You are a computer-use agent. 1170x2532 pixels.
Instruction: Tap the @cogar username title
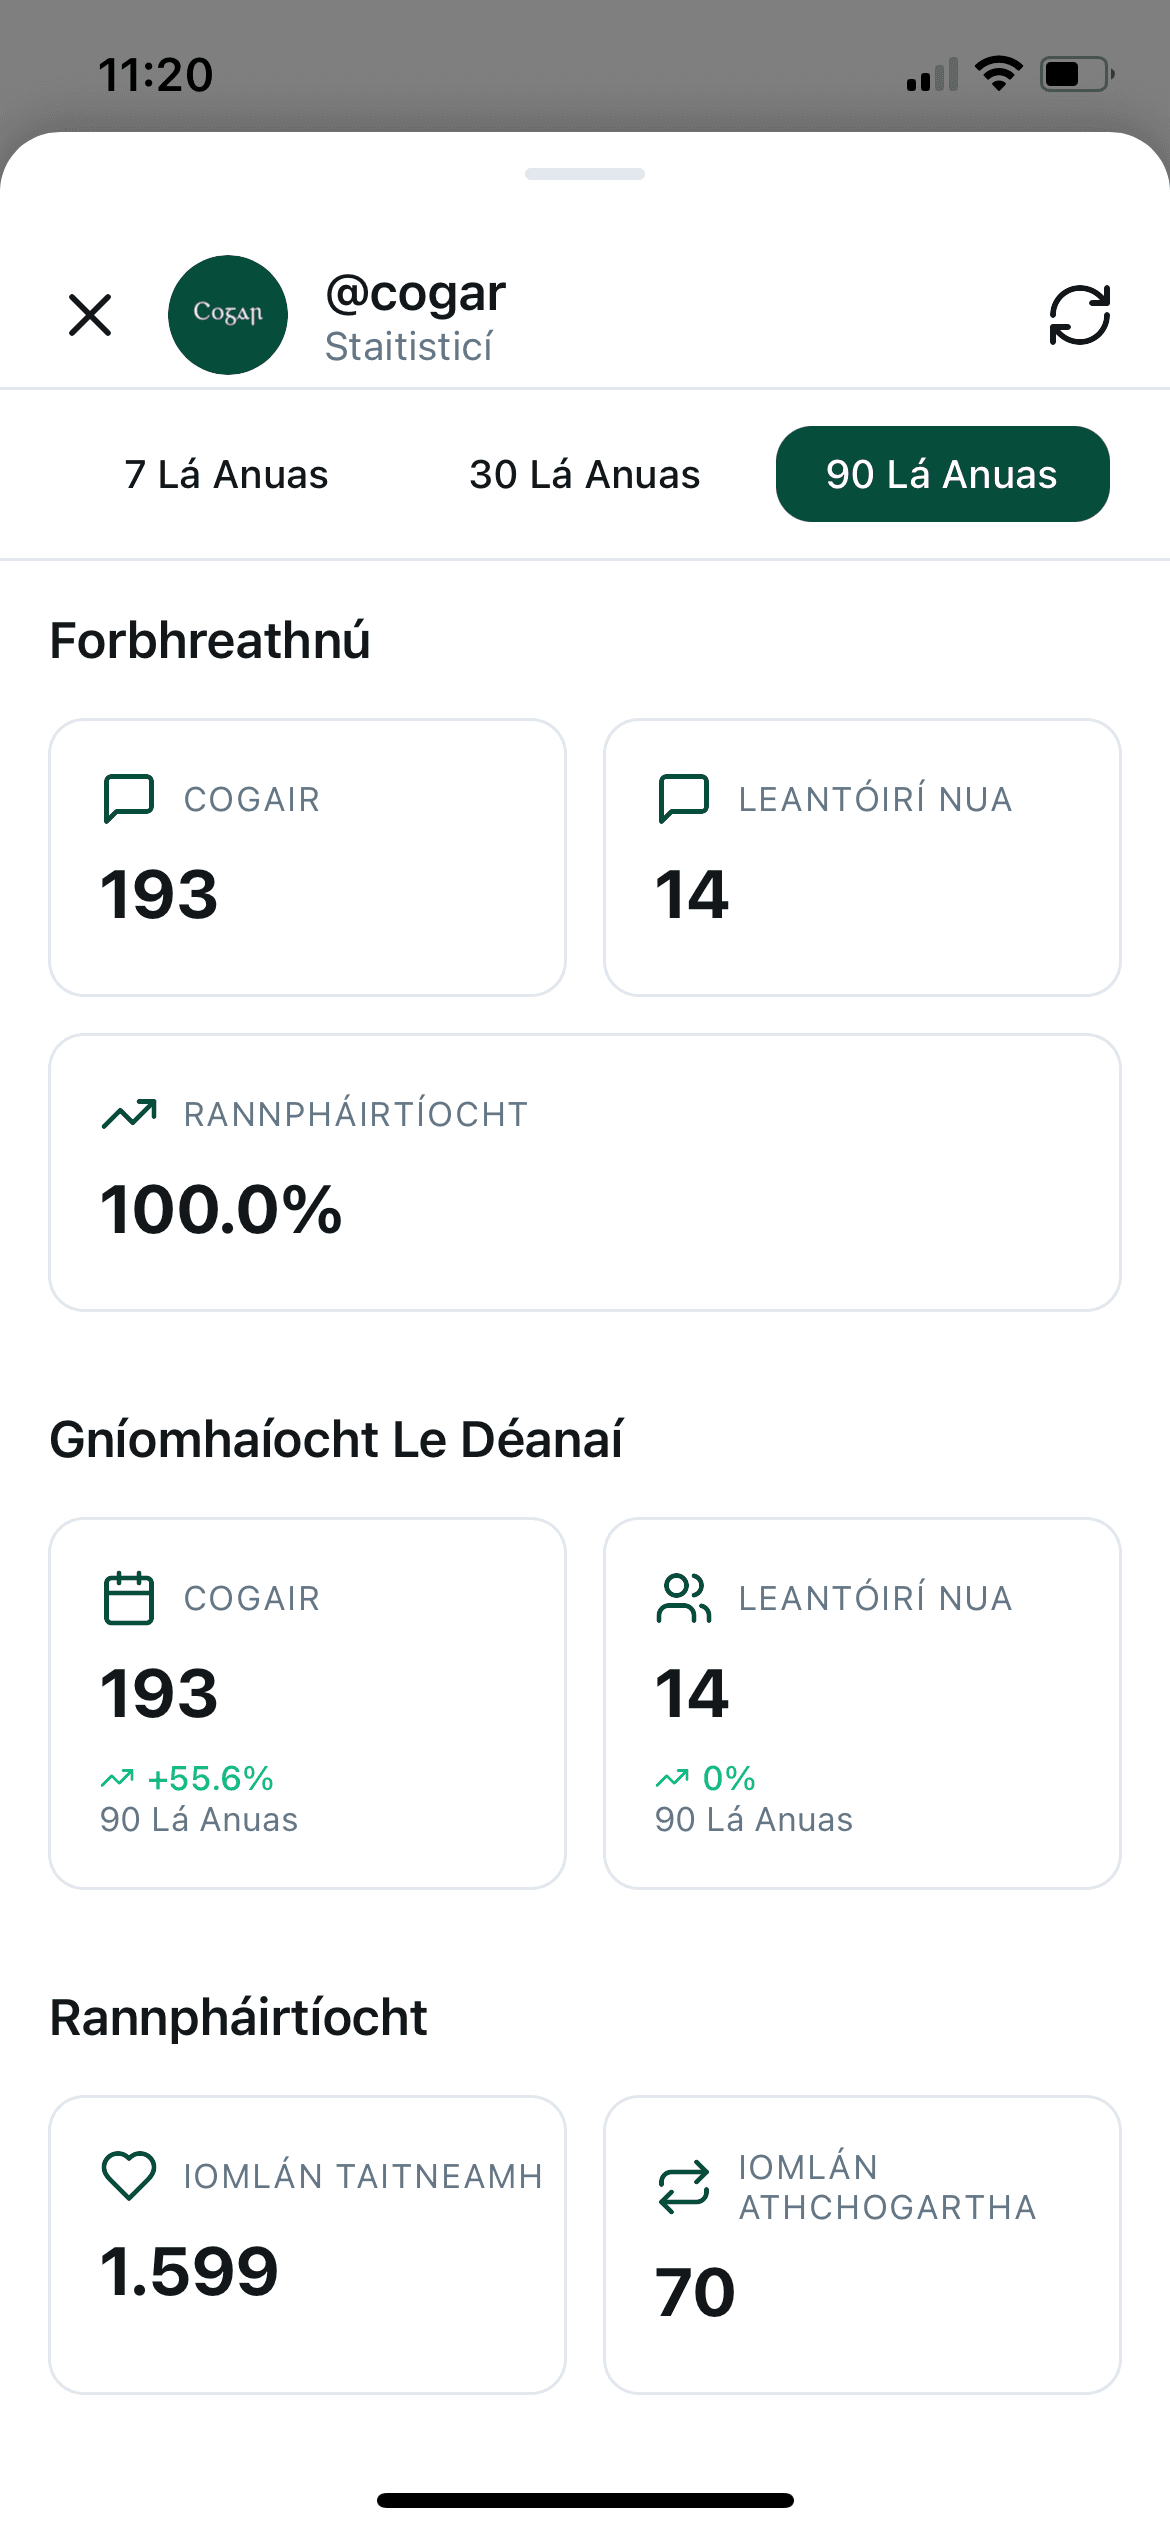tap(416, 293)
